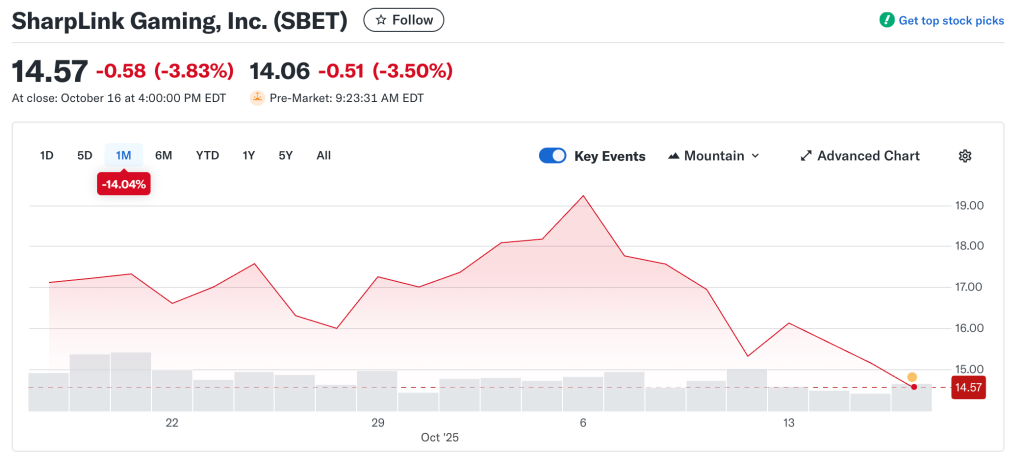The width and height of the screenshot is (1024, 459).
Task: Click the orange key event dot on chart
Action: click(x=912, y=377)
